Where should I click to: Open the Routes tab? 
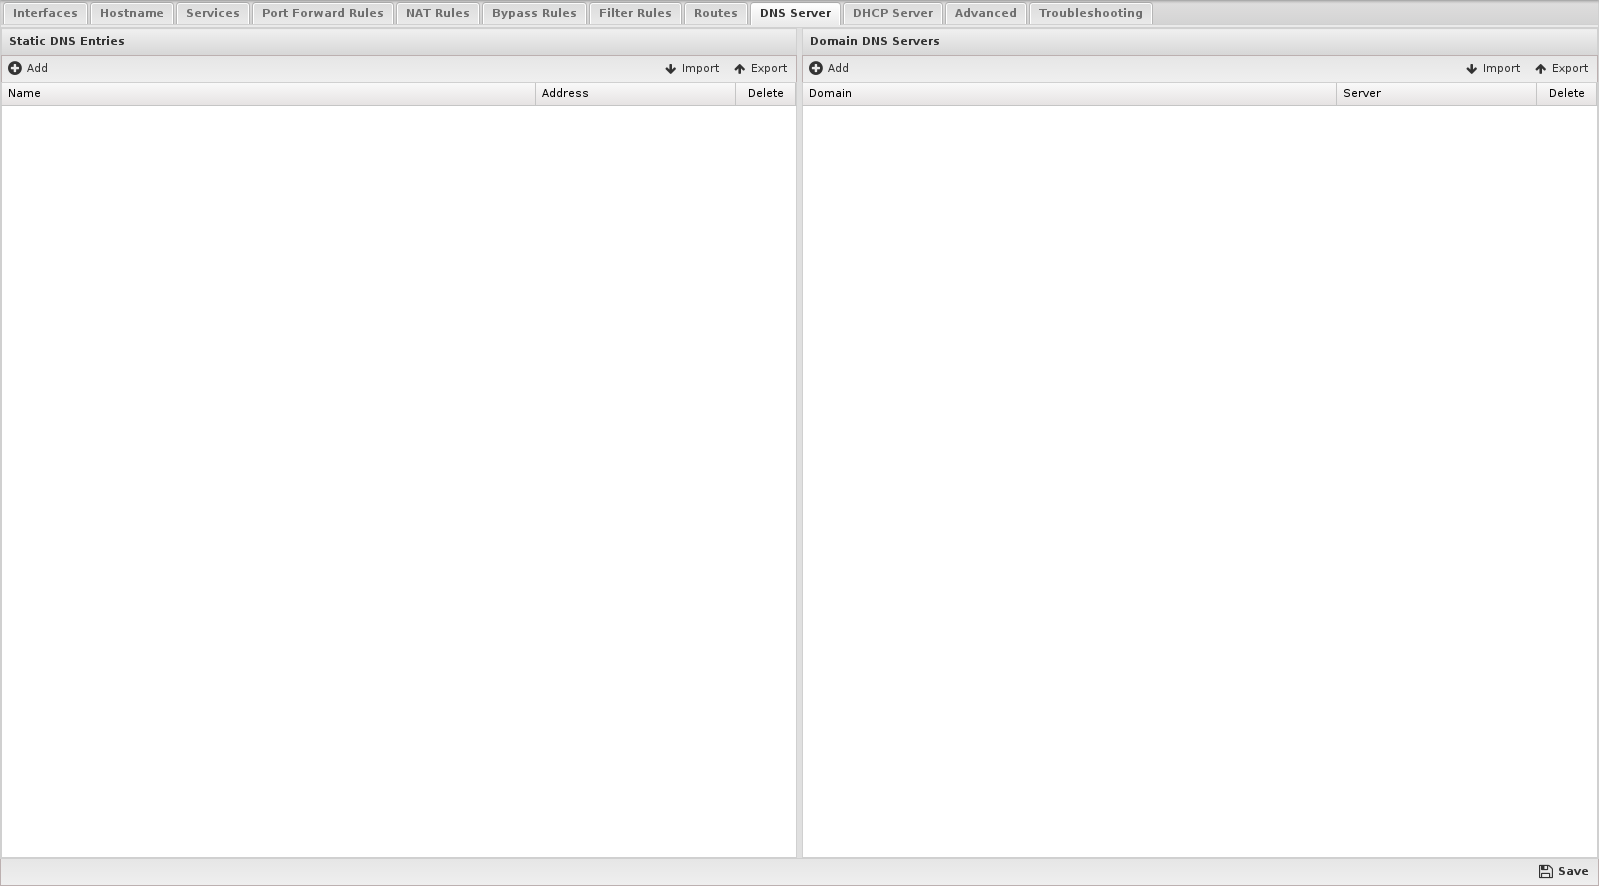click(716, 13)
